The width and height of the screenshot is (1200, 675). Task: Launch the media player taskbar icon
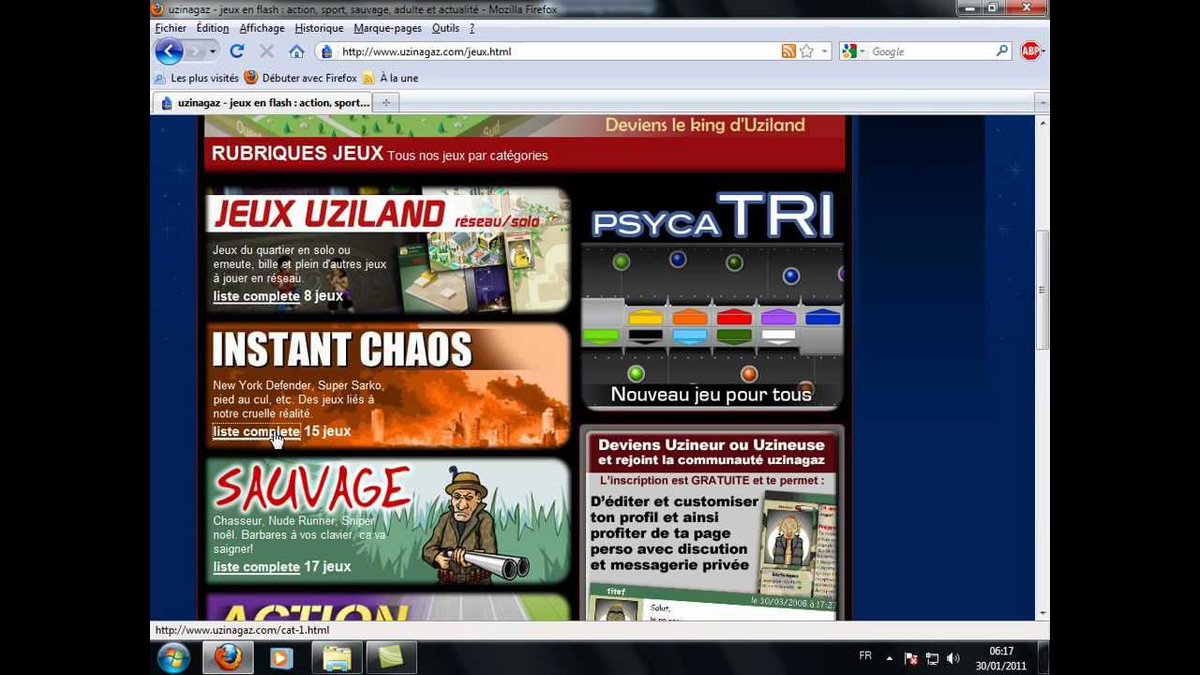[282, 657]
